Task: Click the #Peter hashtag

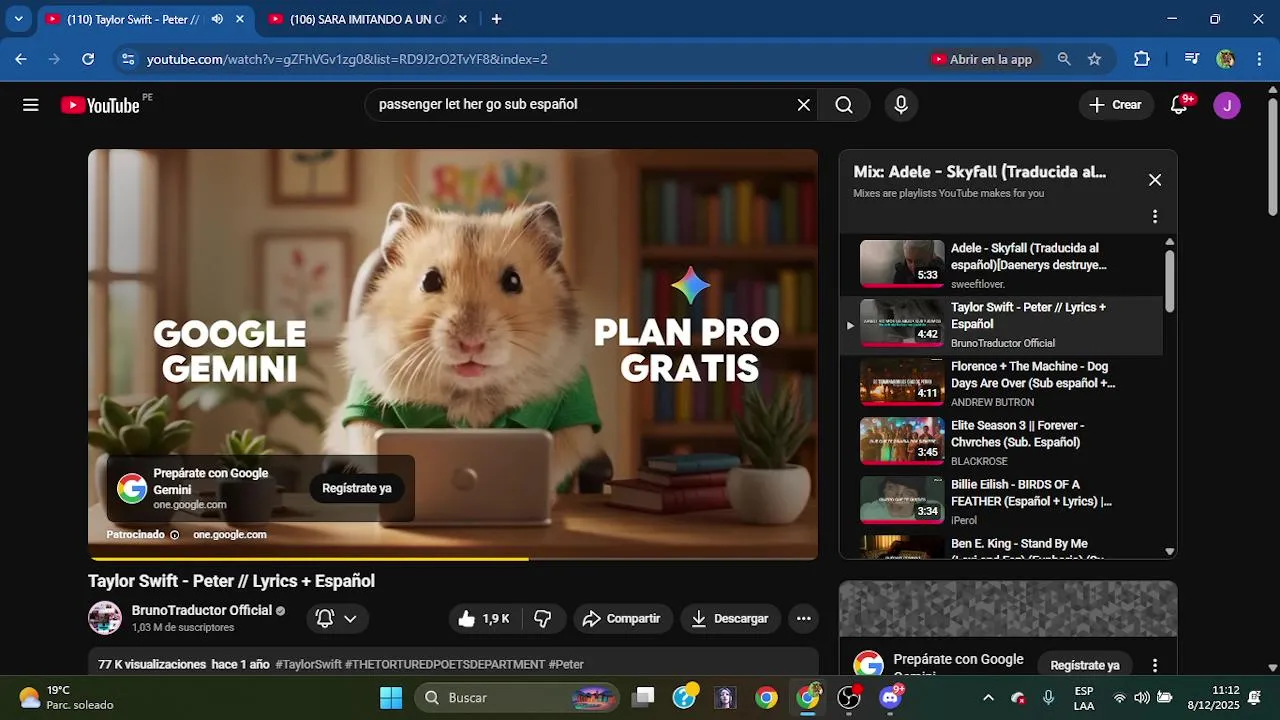Action: tap(566, 665)
